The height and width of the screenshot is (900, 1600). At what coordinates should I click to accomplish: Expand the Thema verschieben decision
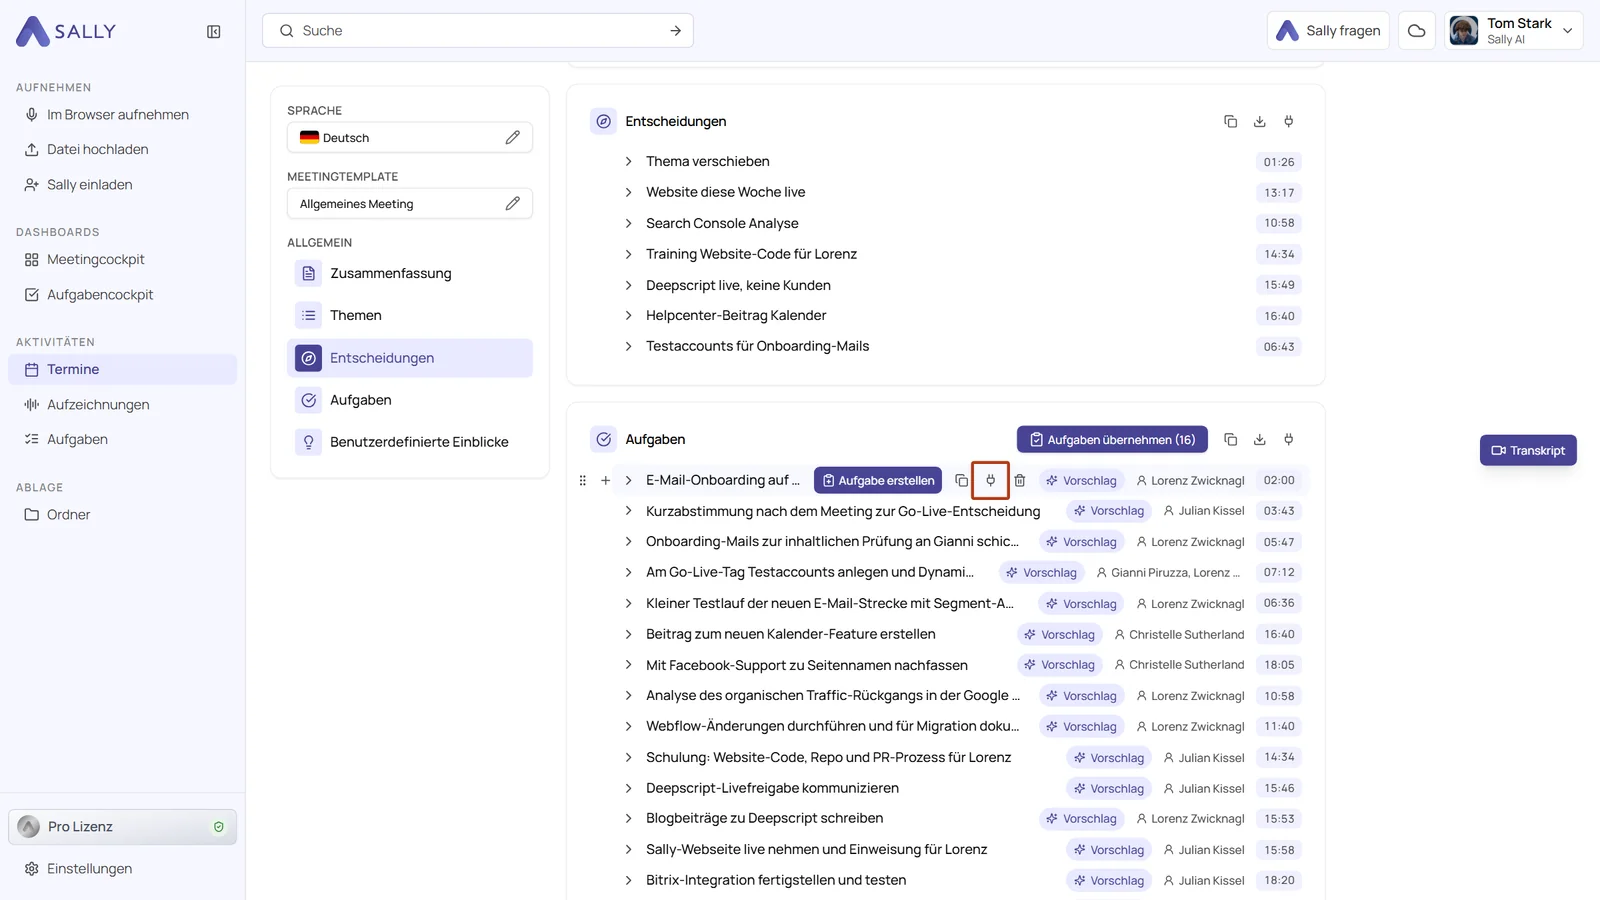[628, 162]
